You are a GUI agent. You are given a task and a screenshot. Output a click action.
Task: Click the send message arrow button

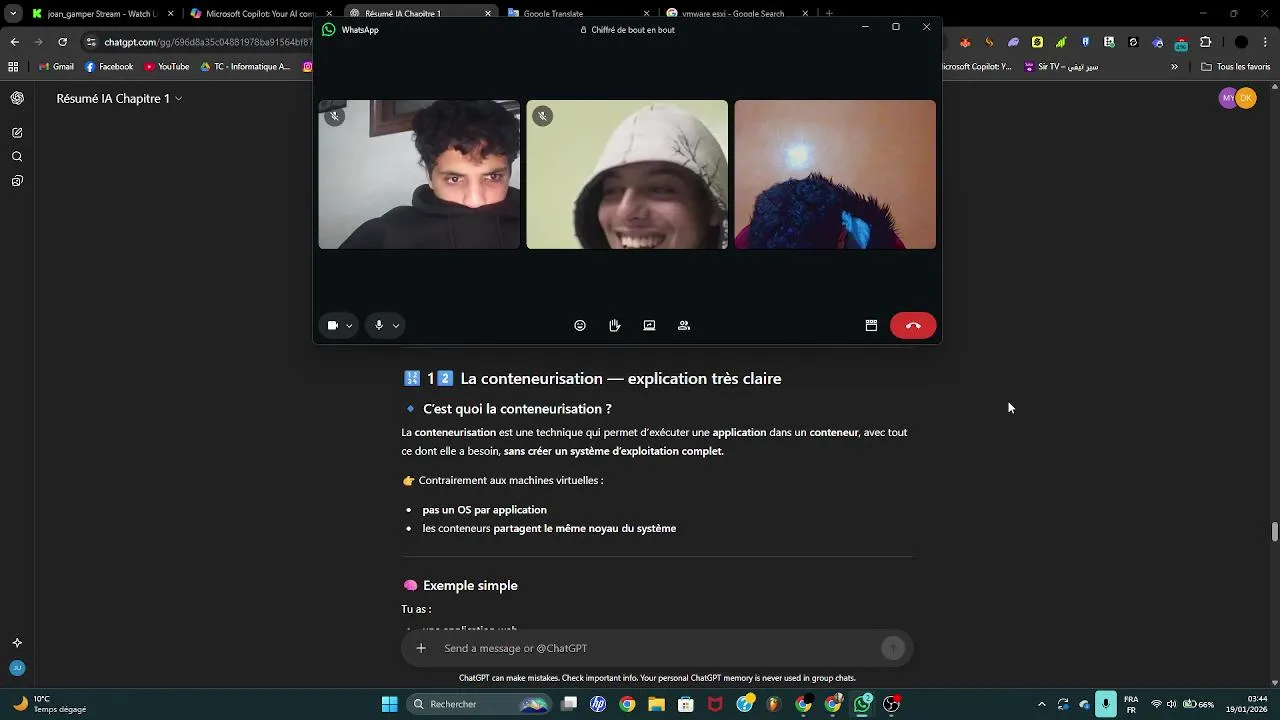click(x=893, y=648)
